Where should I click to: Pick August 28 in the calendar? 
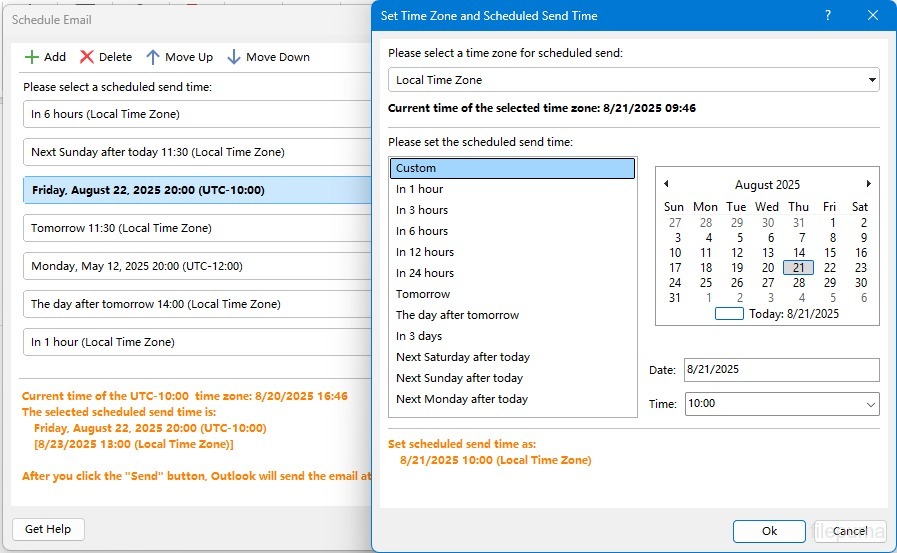pyautogui.click(x=798, y=283)
